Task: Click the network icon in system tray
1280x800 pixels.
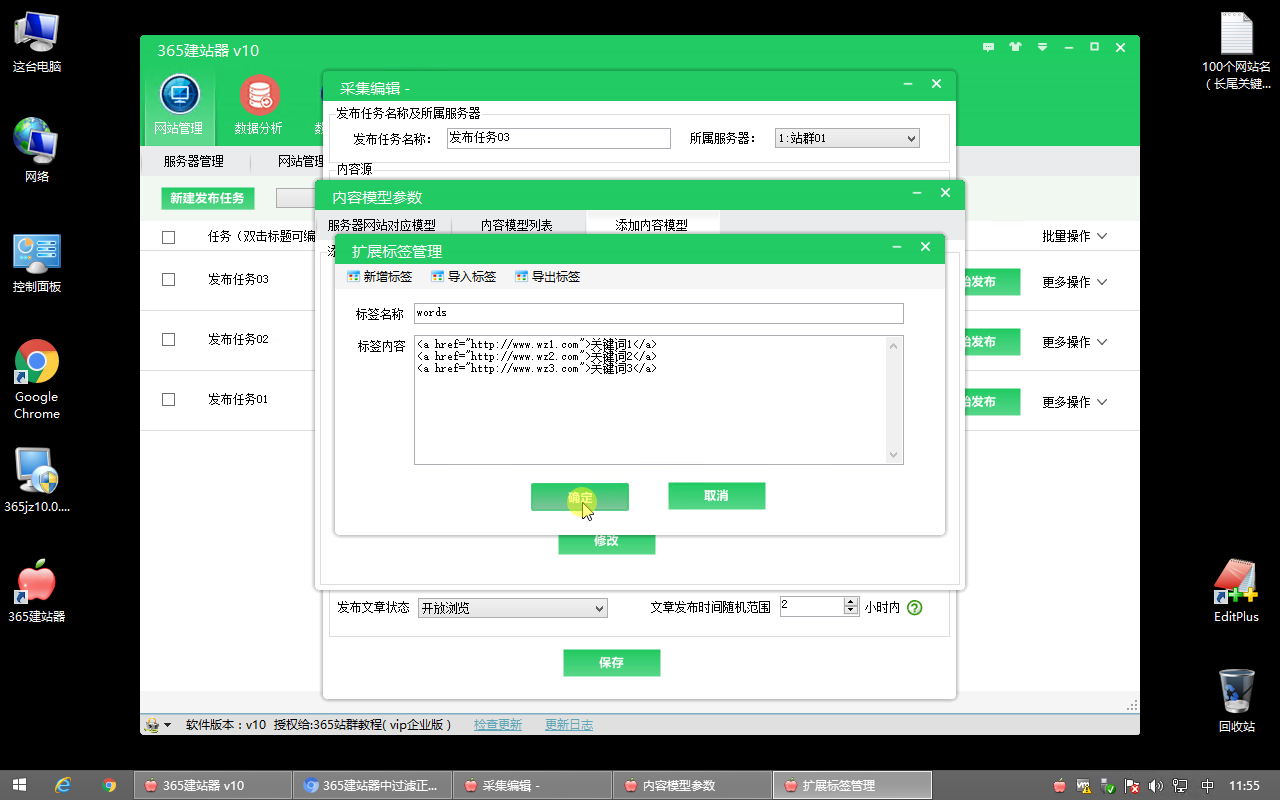Action: tap(1181, 786)
